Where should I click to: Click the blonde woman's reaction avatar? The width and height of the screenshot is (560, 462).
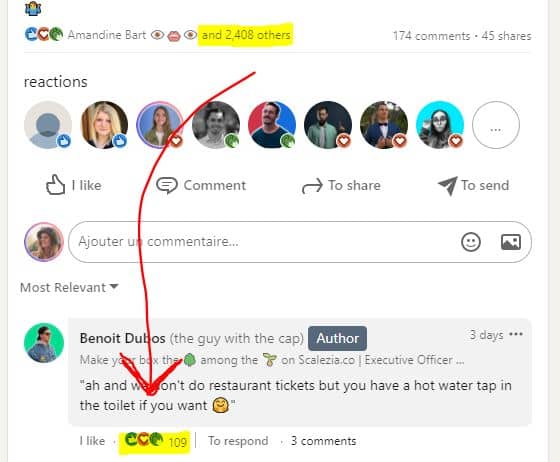pos(104,125)
